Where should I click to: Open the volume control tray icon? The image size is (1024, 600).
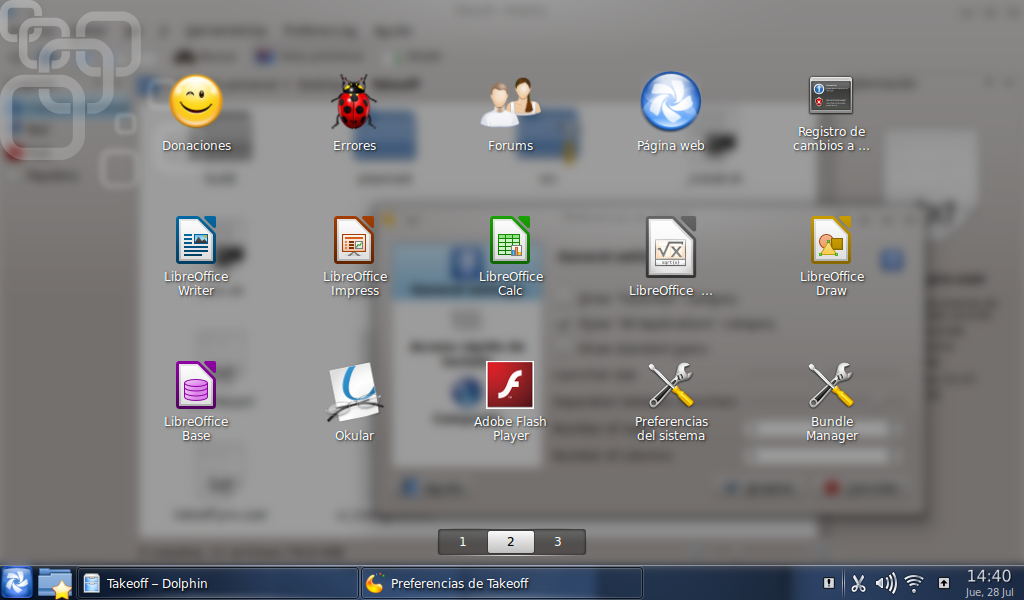click(886, 583)
